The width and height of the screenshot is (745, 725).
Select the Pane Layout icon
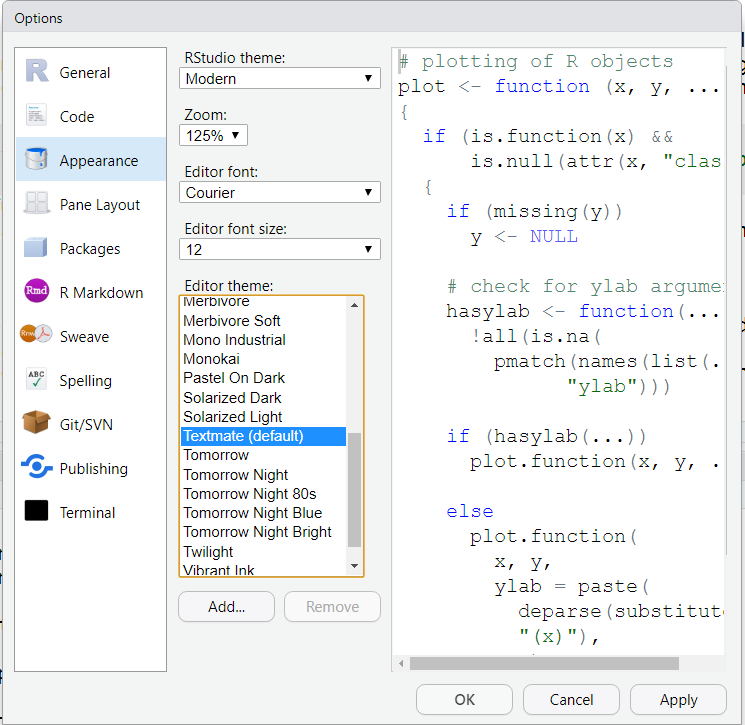pyautogui.click(x=37, y=204)
